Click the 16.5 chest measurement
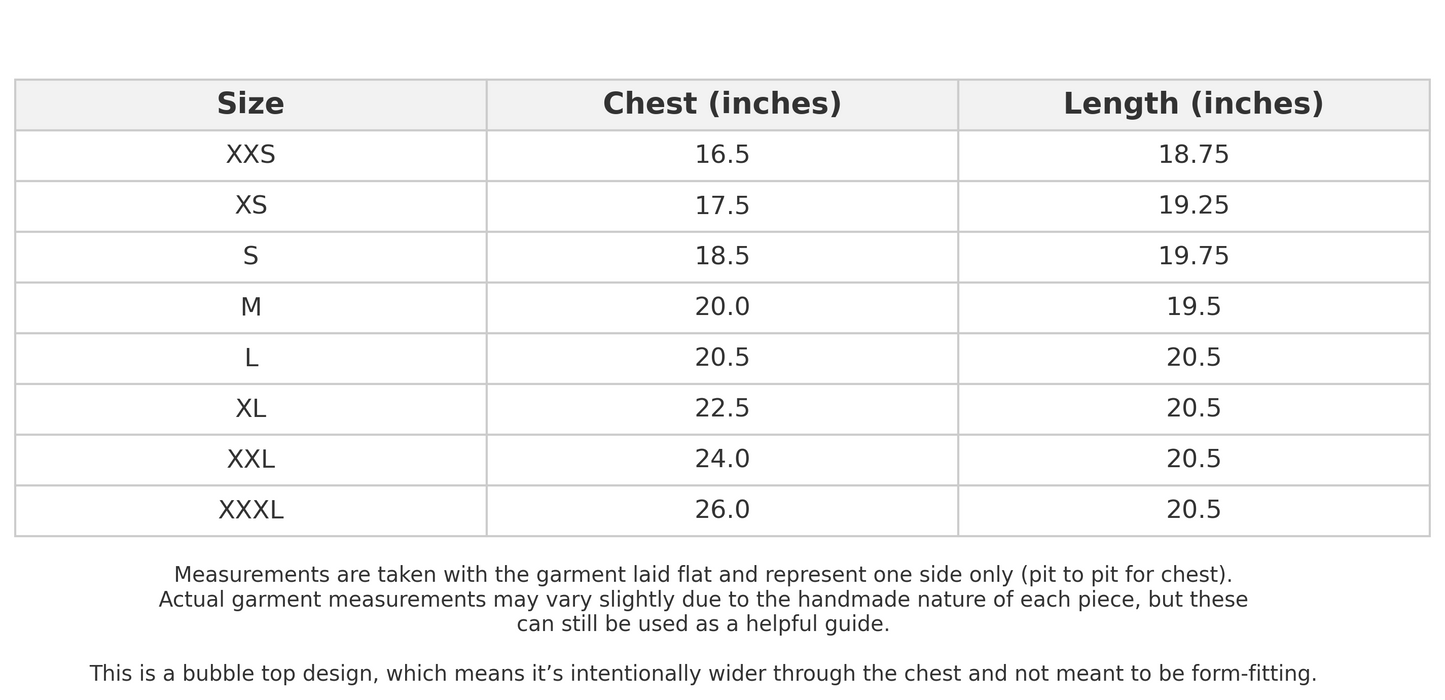The image size is (1445, 700). click(722, 155)
